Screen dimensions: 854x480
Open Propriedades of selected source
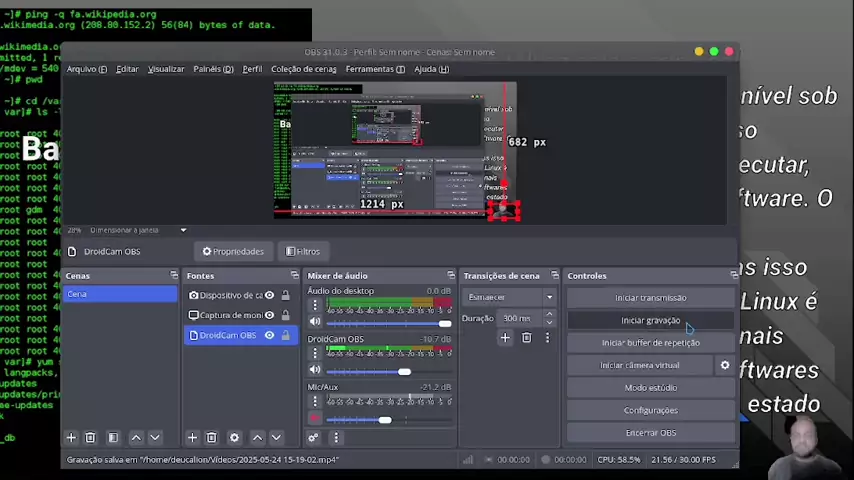(233, 251)
